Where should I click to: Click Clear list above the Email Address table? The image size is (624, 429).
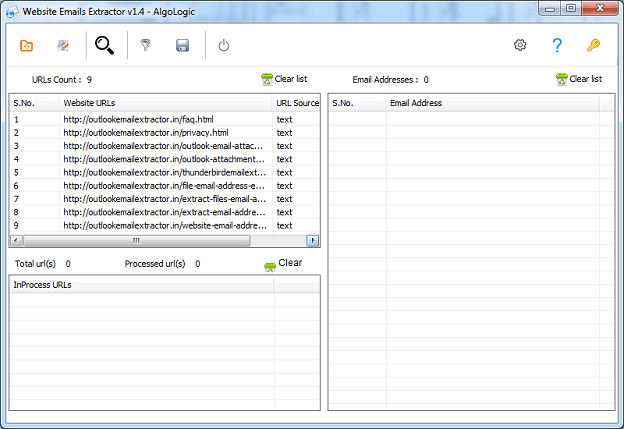(x=579, y=79)
